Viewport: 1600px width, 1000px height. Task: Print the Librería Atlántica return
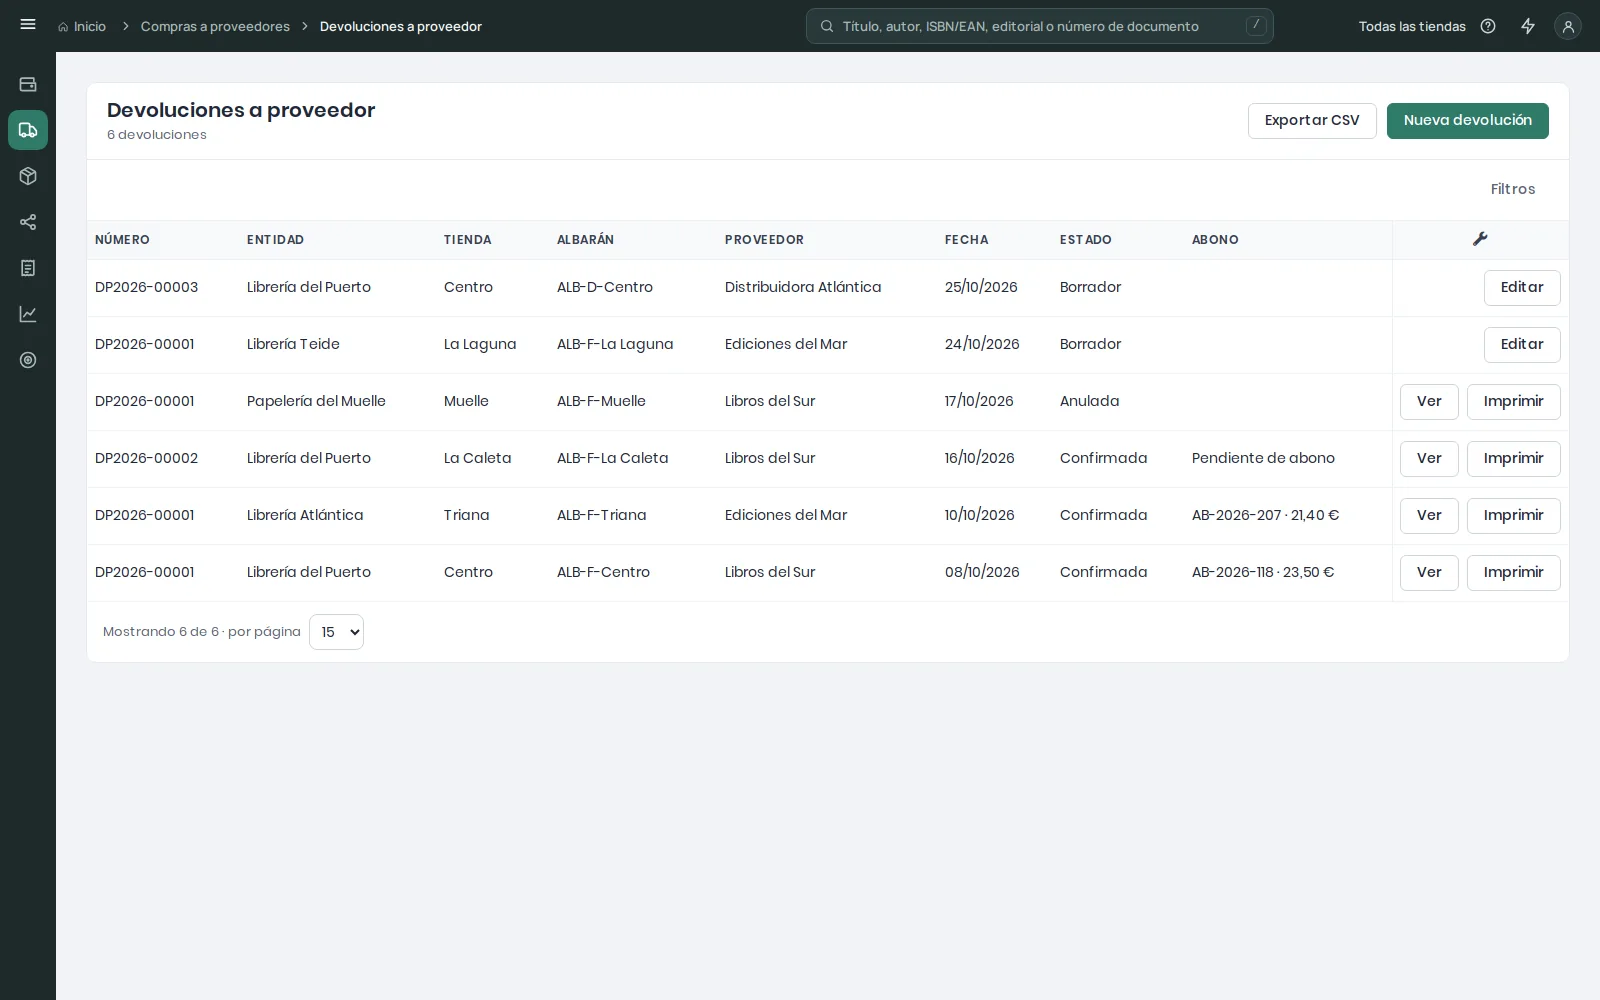tap(1513, 516)
